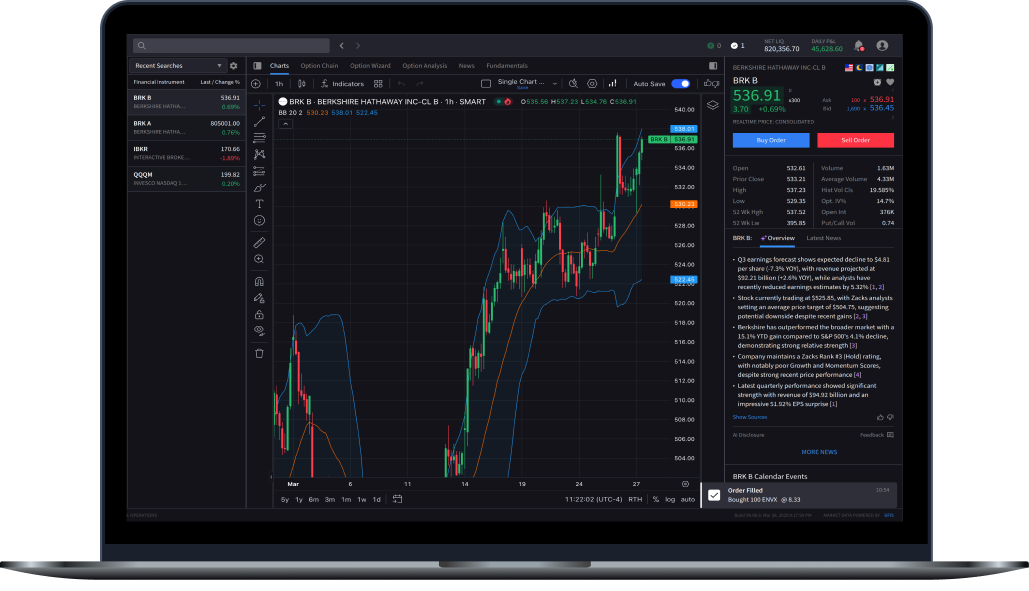The image size is (1029, 591).
Task: Open the RTH session dropdown
Action: coord(635,499)
